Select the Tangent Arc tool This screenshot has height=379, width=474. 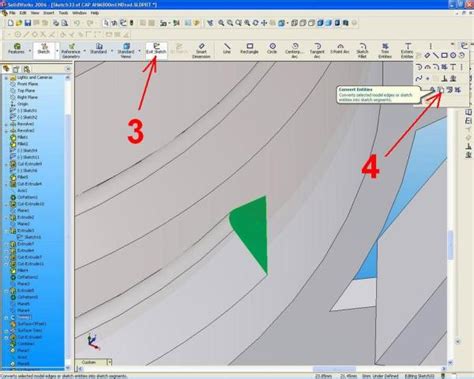[317, 51]
